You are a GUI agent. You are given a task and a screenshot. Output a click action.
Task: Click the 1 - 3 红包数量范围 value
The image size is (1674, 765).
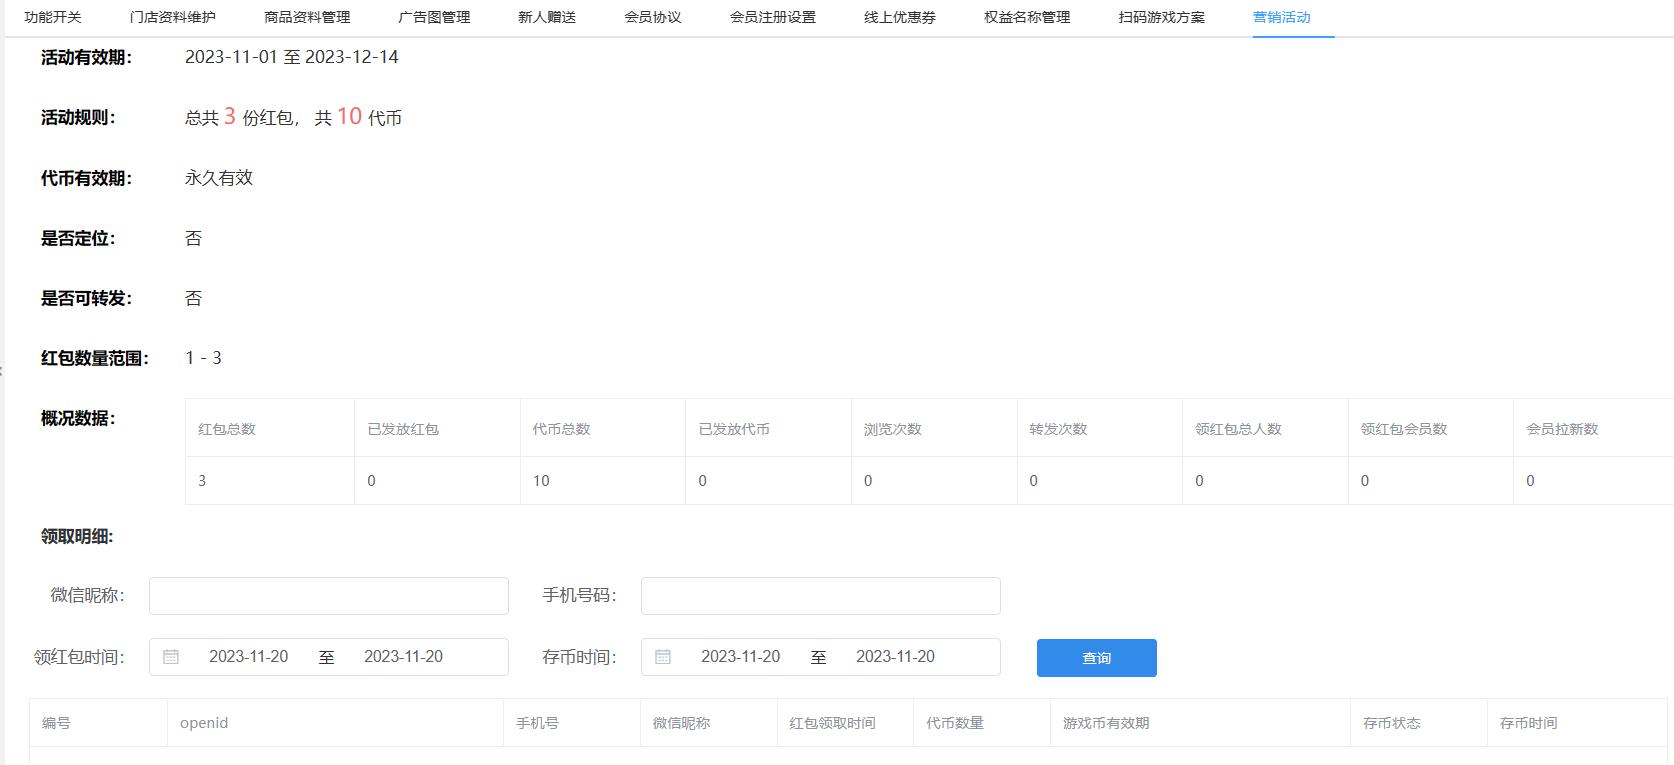click(x=203, y=358)
